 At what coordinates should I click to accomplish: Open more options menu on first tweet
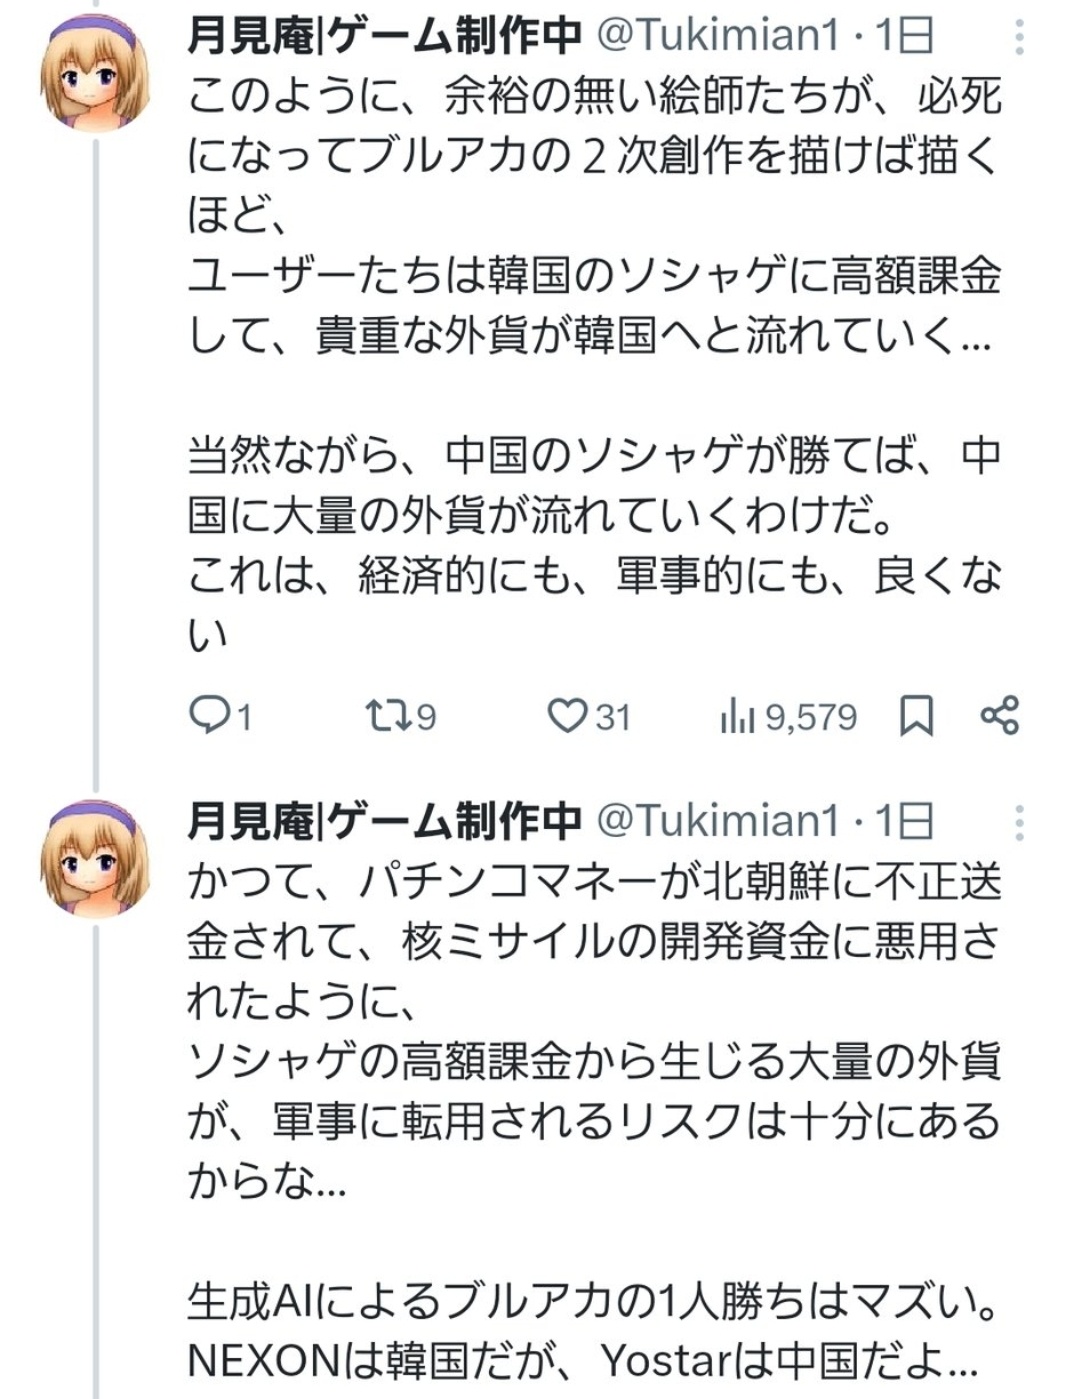[1019, 37]
